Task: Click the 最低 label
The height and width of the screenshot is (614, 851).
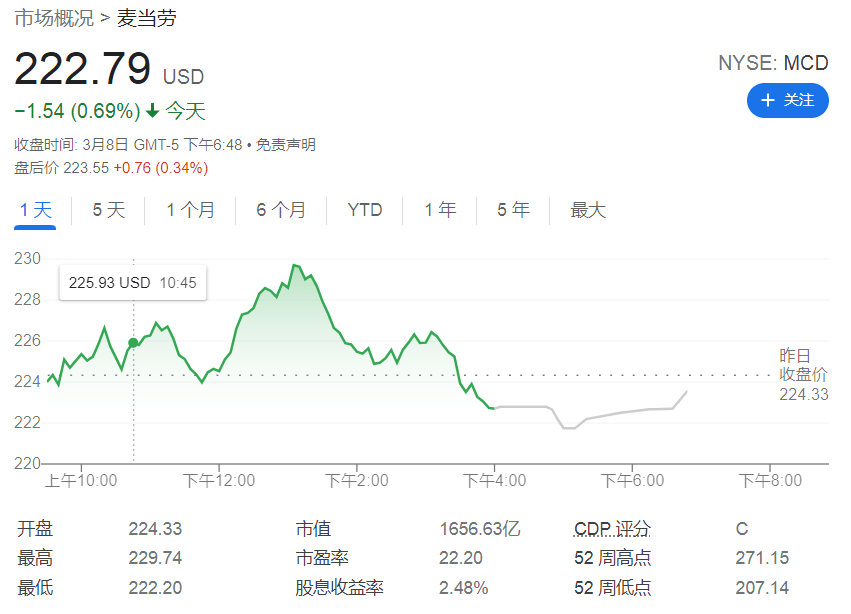Action: pos(35,588)
